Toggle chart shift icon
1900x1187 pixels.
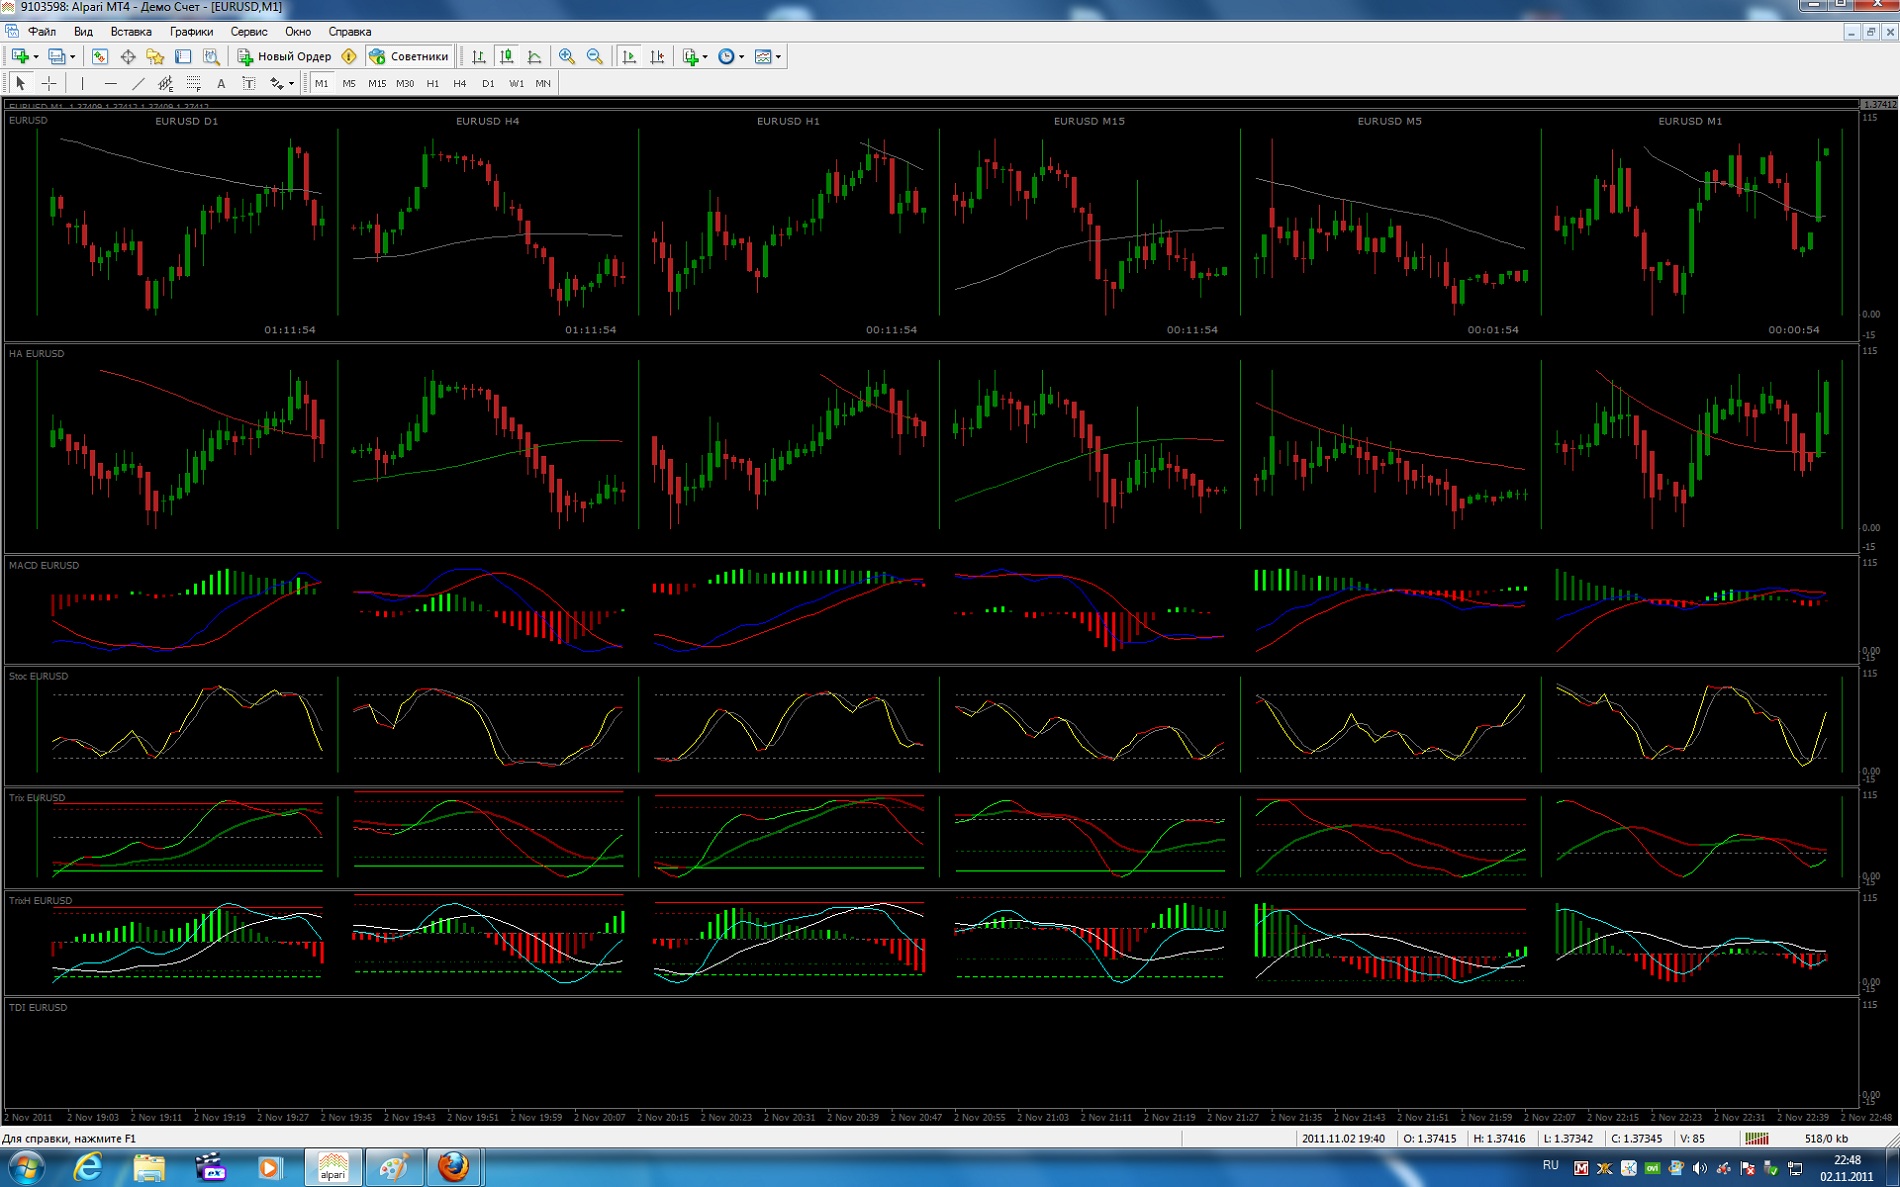pos(657,56)
